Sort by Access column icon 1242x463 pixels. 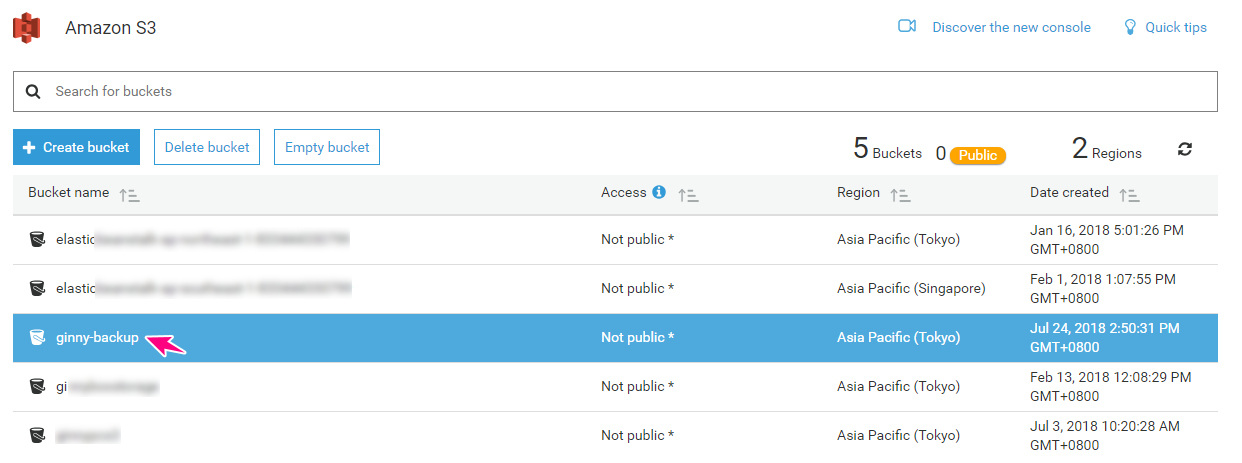(x=688, y=196)
